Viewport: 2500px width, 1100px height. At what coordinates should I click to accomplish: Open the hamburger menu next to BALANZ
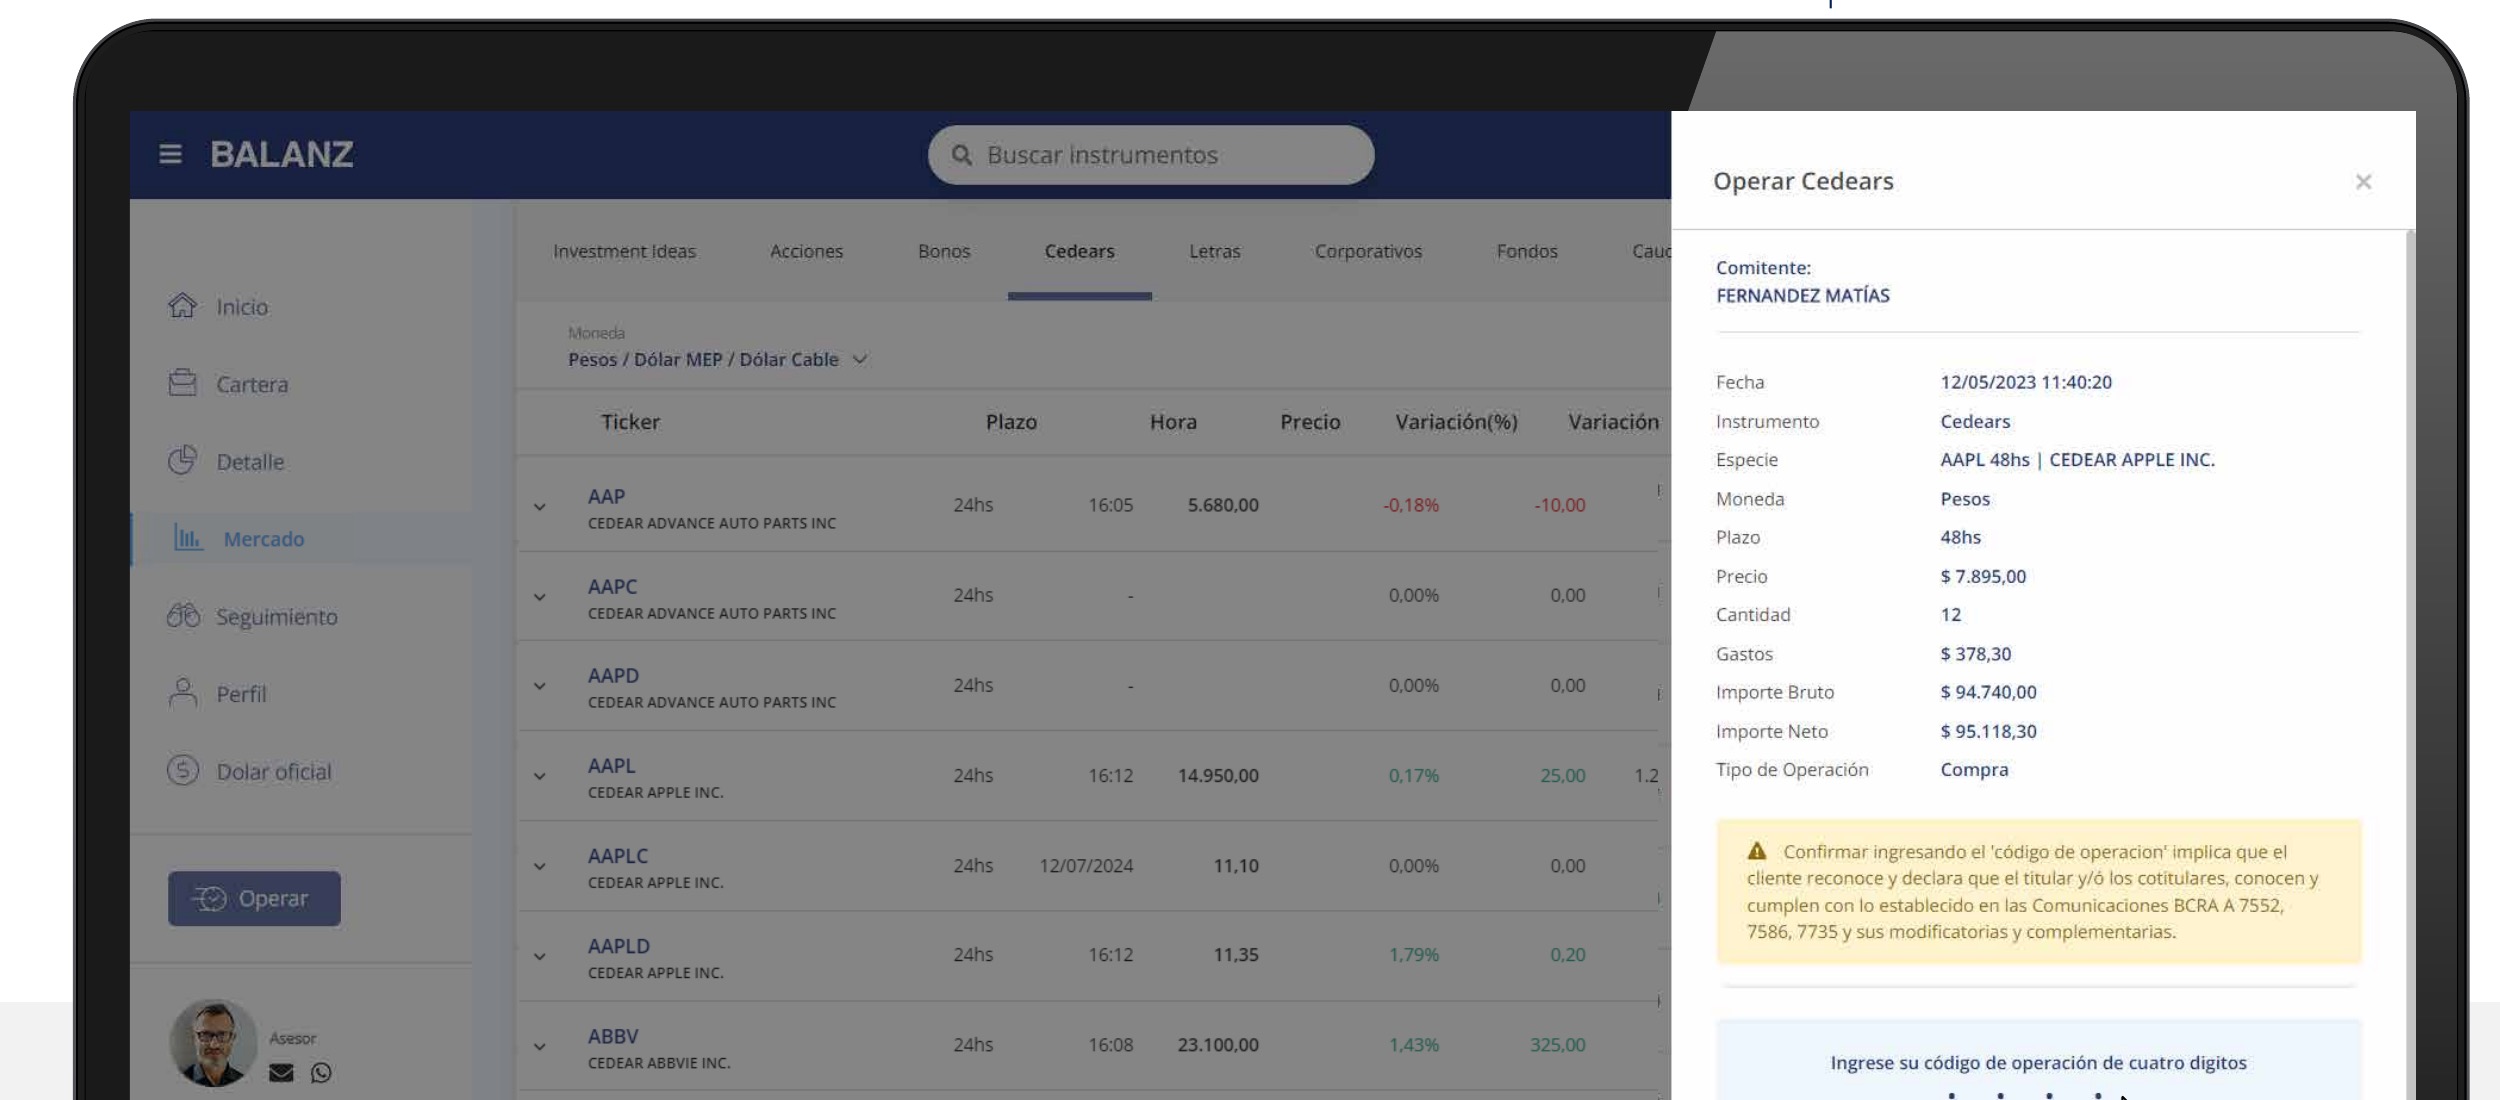click(170, 154)
